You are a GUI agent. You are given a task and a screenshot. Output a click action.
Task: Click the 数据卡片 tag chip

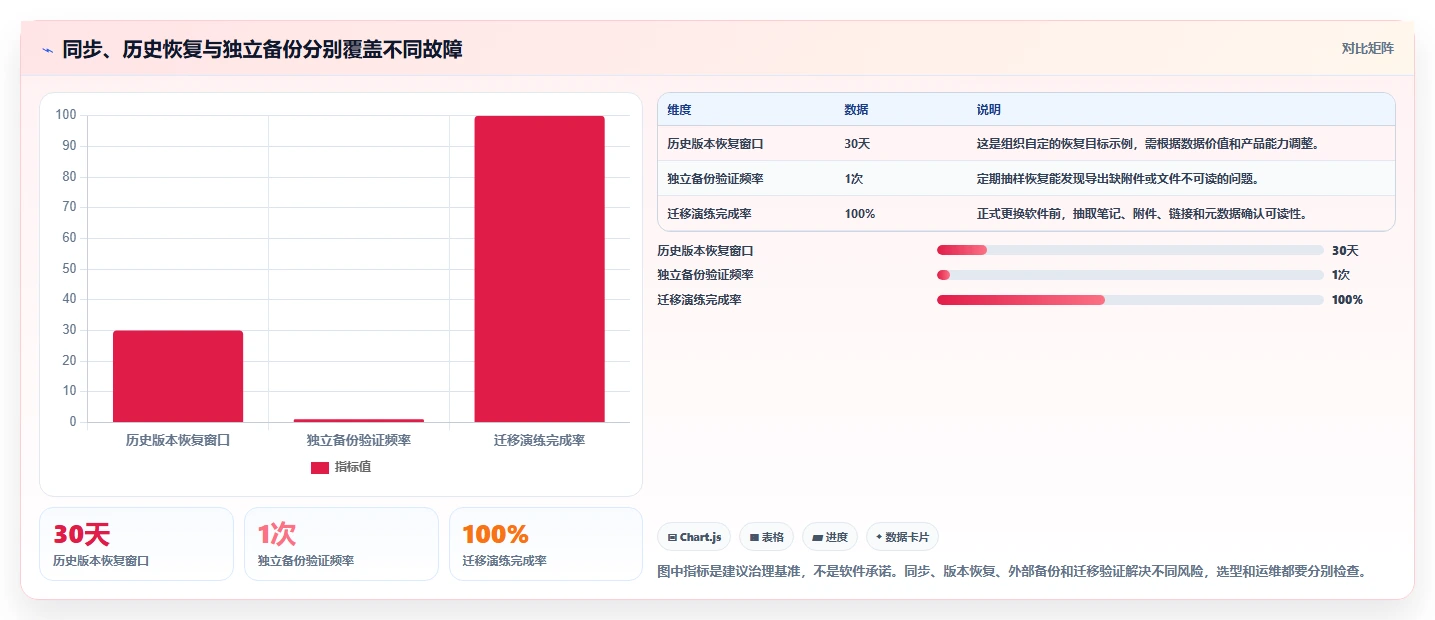(x=902, y=537)
